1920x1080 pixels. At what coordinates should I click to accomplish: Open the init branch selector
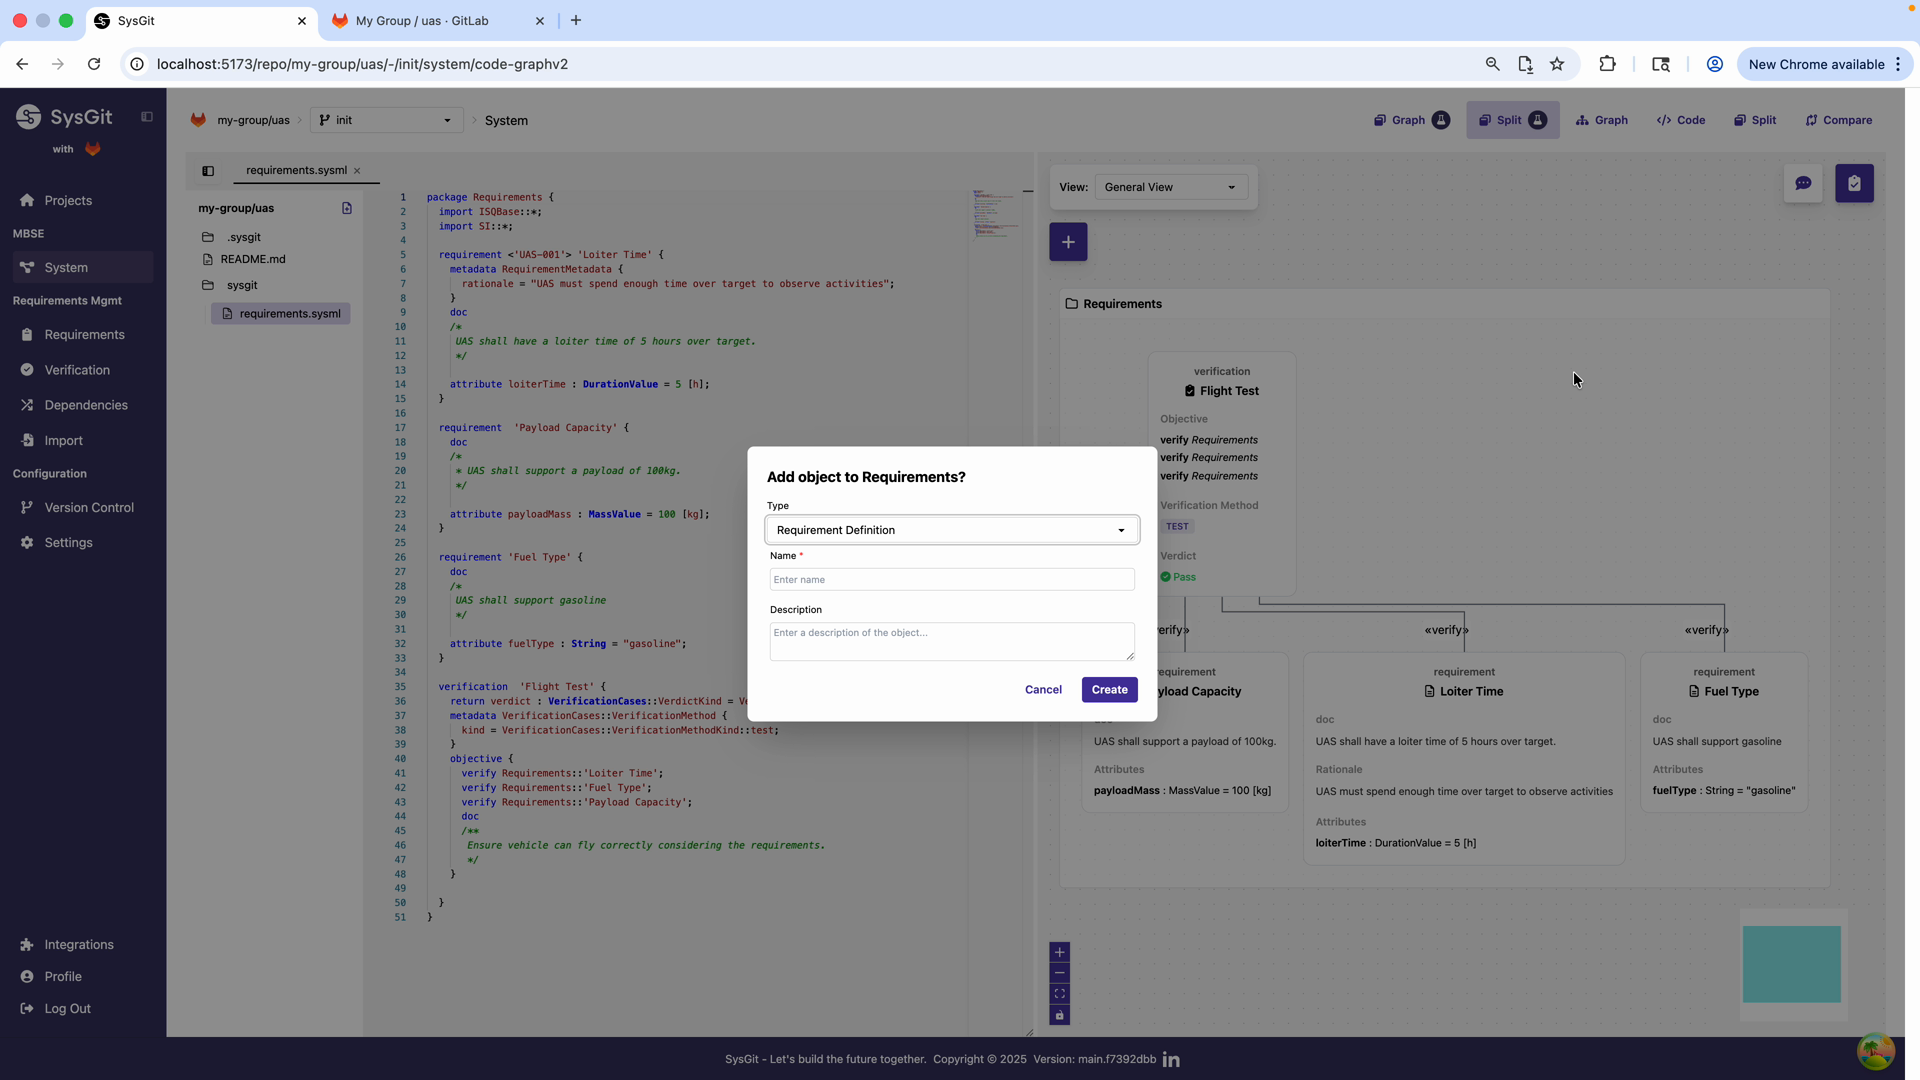pos(385,120)
